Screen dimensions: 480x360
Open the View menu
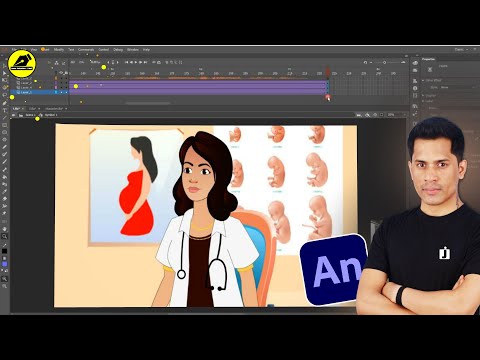[34, 50]
